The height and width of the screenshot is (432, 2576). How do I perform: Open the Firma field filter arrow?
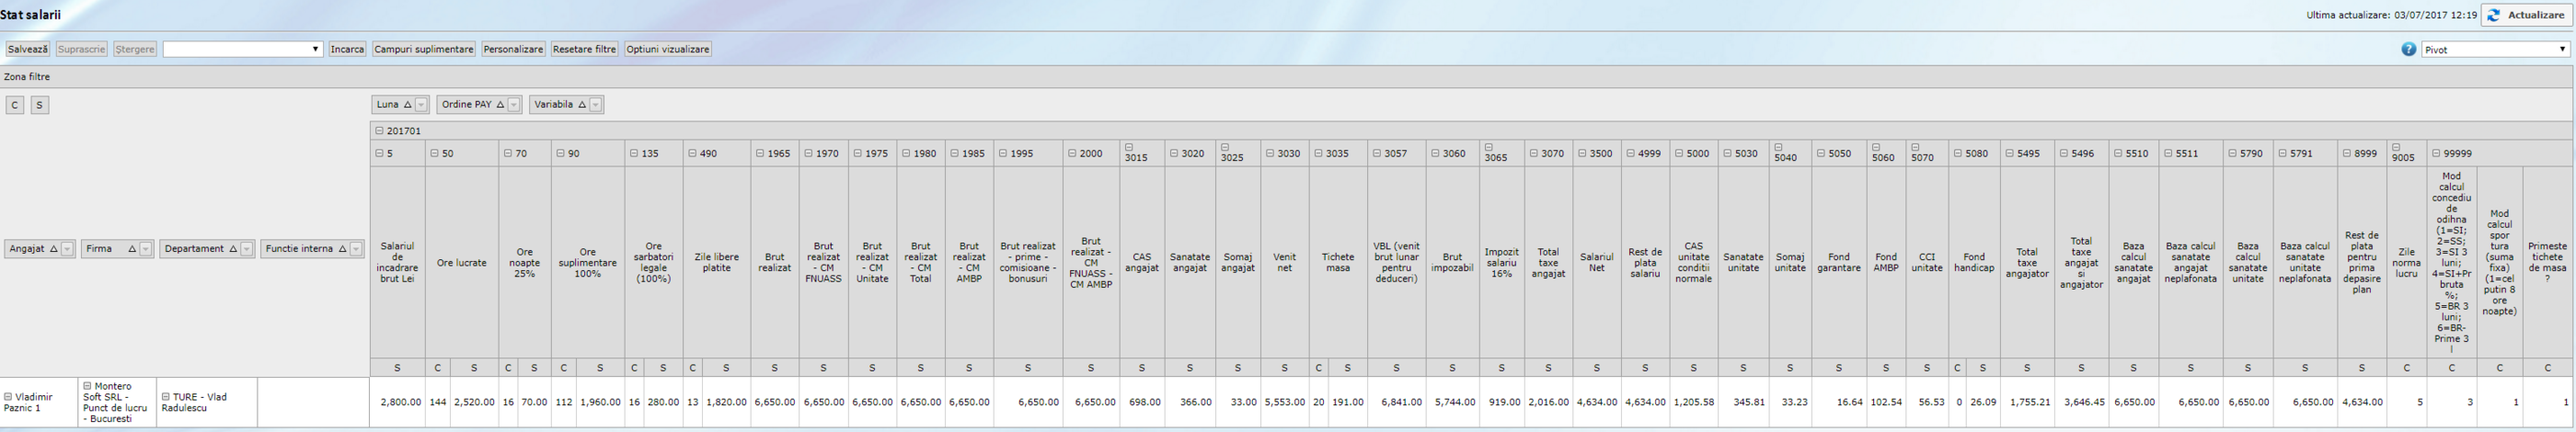pos(145,249)
